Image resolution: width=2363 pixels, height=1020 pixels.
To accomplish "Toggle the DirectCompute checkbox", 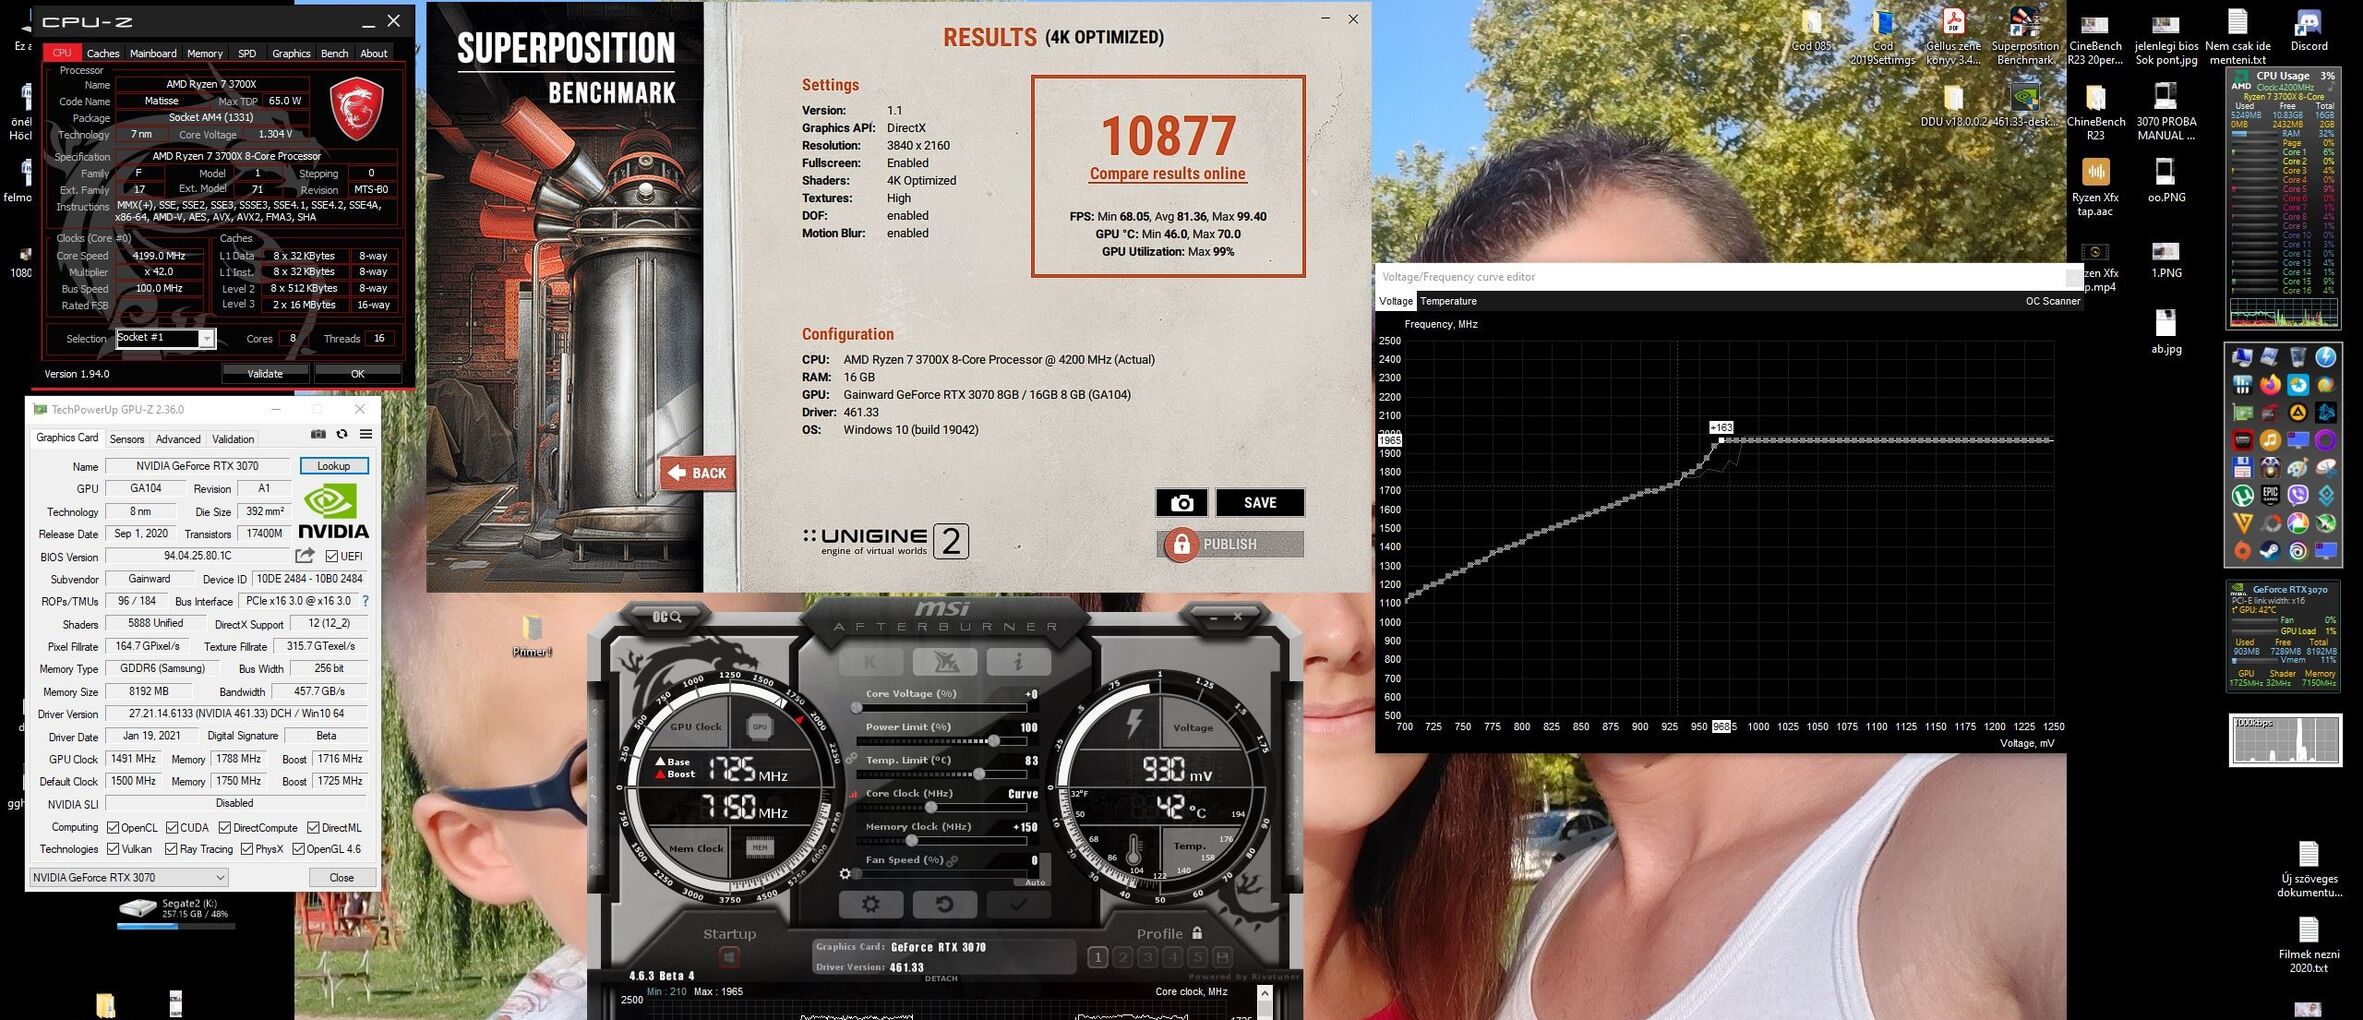I will [225, 828].
